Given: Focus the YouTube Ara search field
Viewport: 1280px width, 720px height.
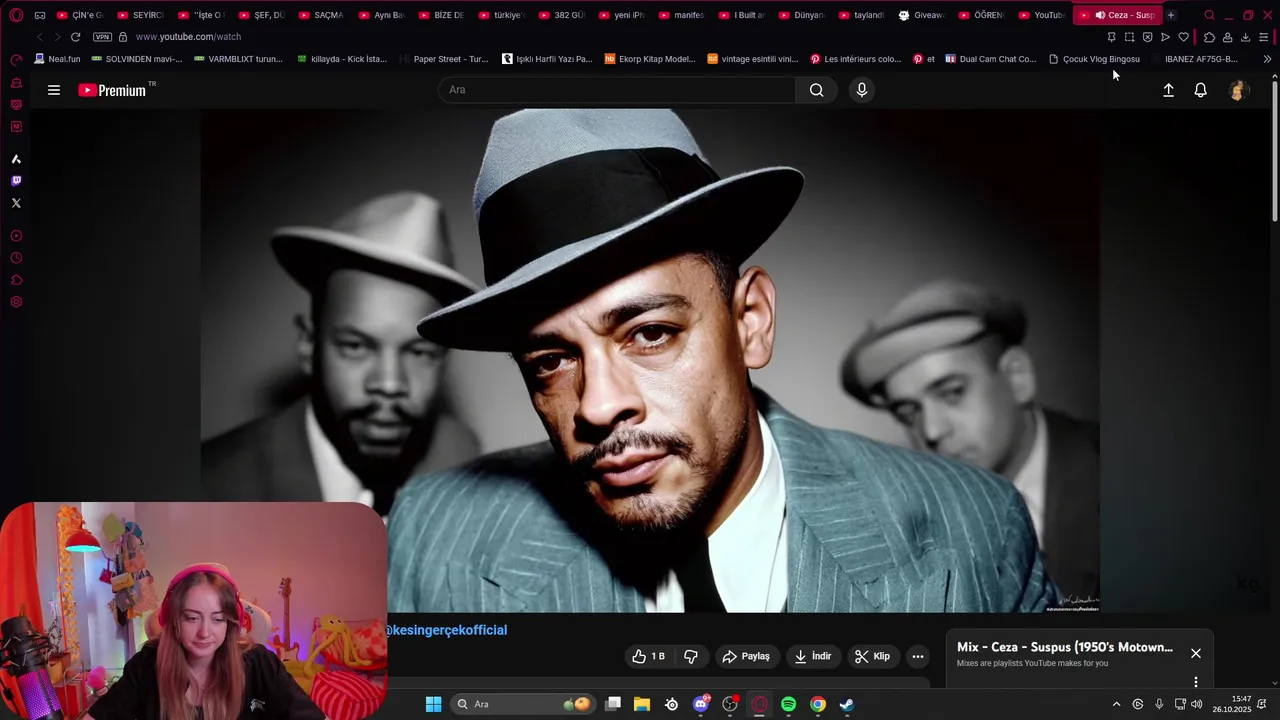Looking at the screenshot, I should coord(617,90).
